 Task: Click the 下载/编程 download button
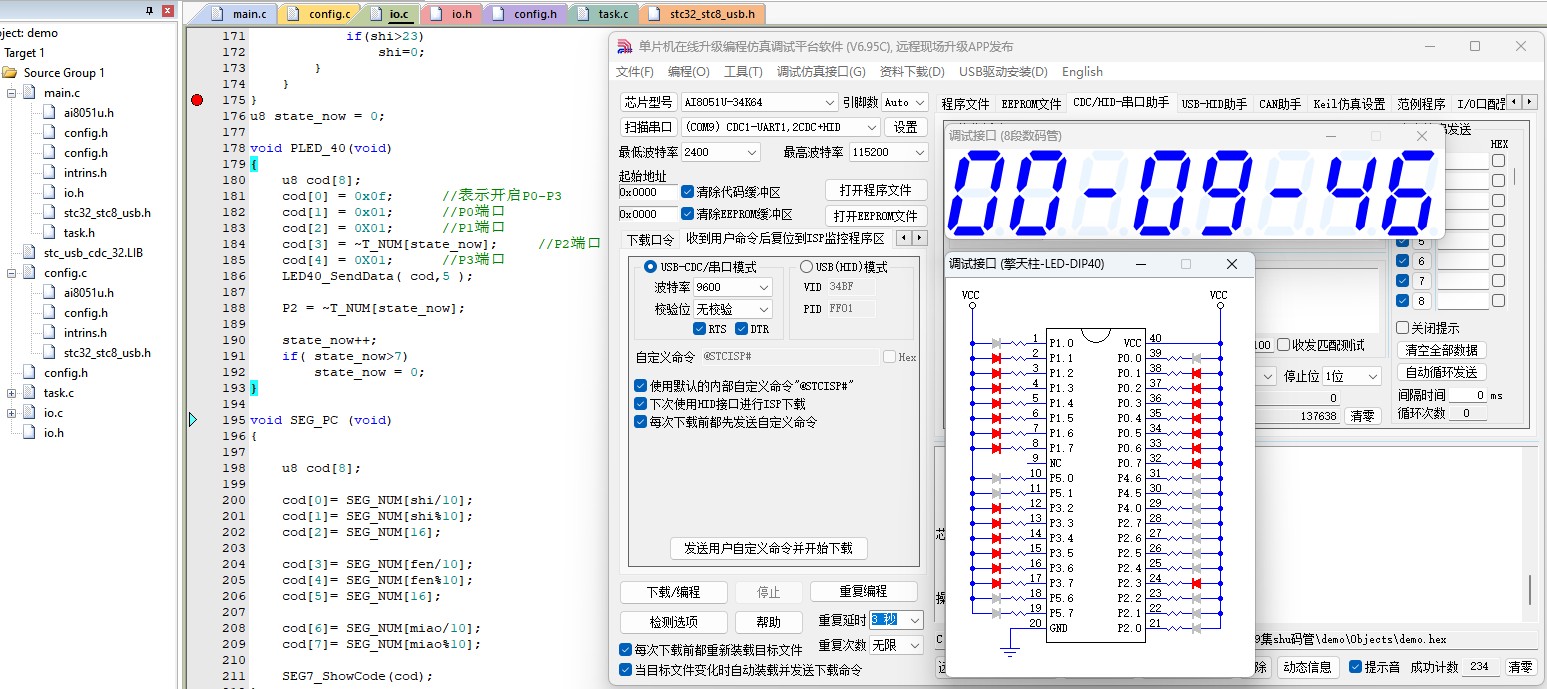point(673,592)
